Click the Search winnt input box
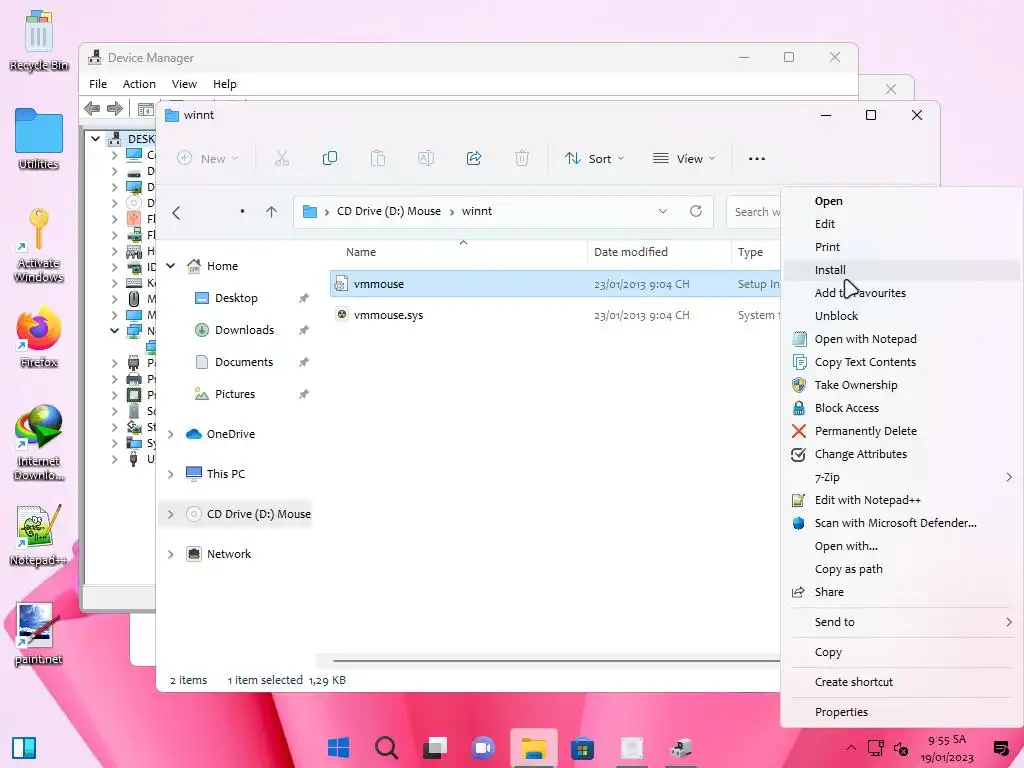The width and height of the screenshot is (1024, 768). tap(754, 212)
